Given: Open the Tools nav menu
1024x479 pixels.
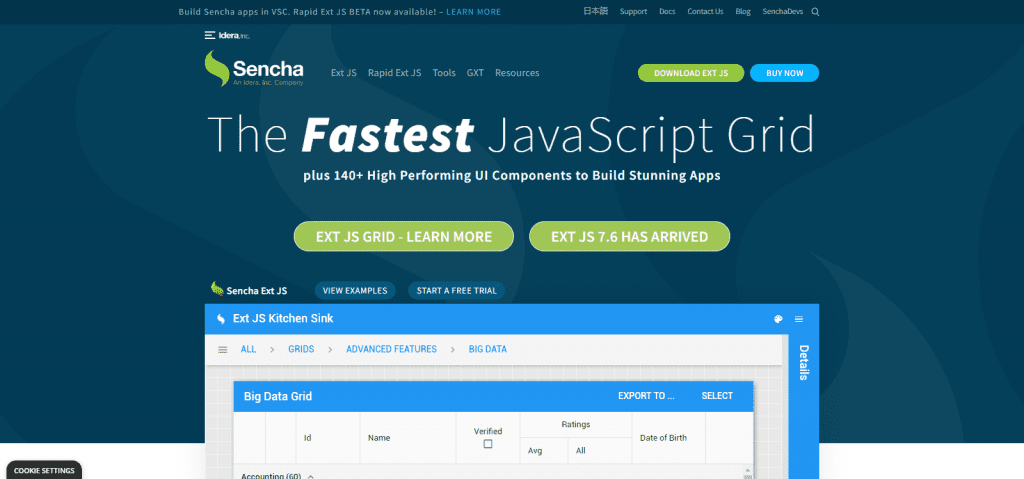Looking at the screenshot, I should [x=444, y=73].
